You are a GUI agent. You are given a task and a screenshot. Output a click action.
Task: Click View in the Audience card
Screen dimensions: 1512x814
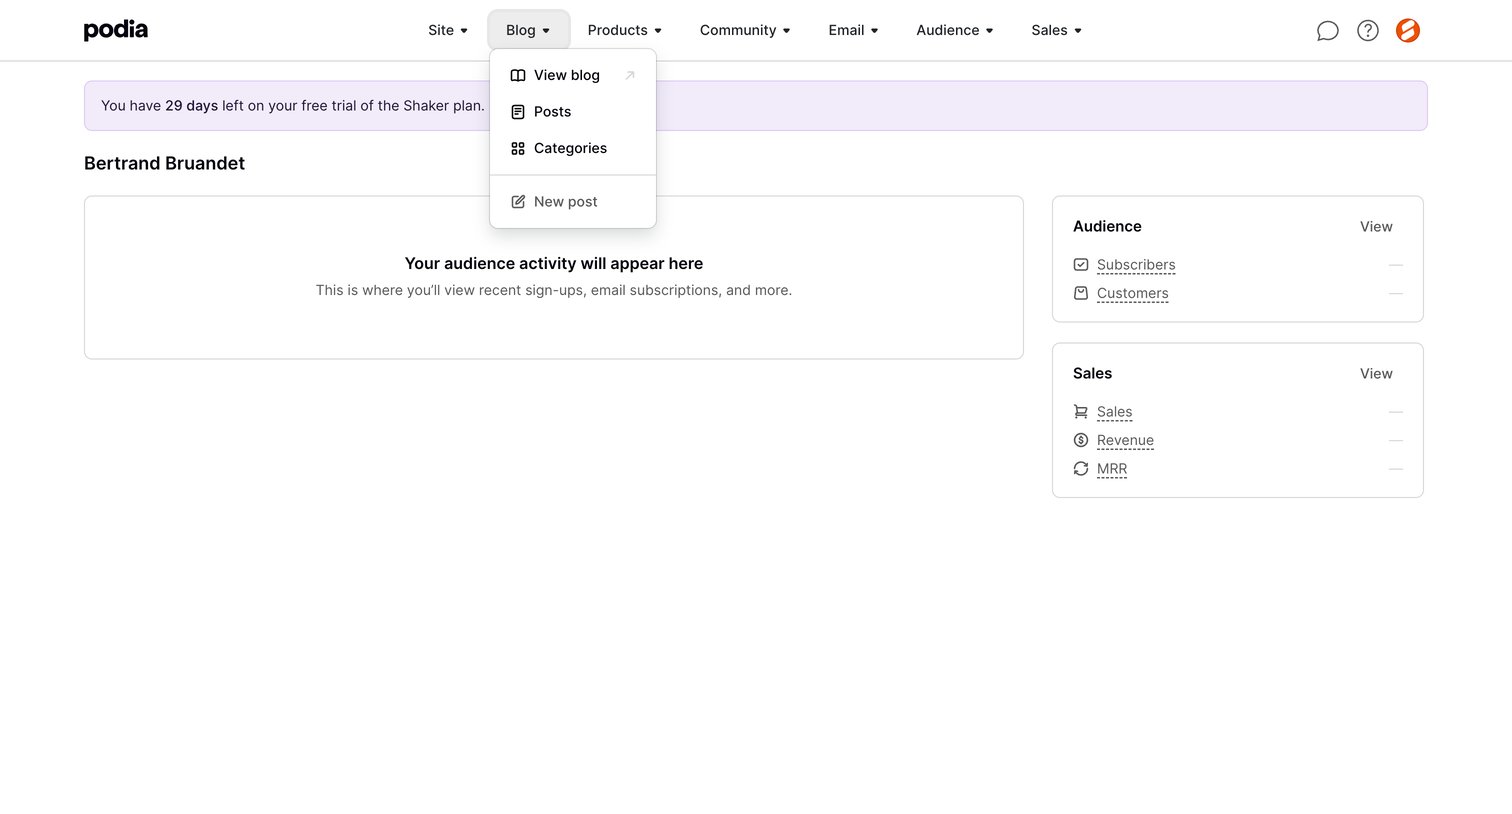click(1376, 227)
